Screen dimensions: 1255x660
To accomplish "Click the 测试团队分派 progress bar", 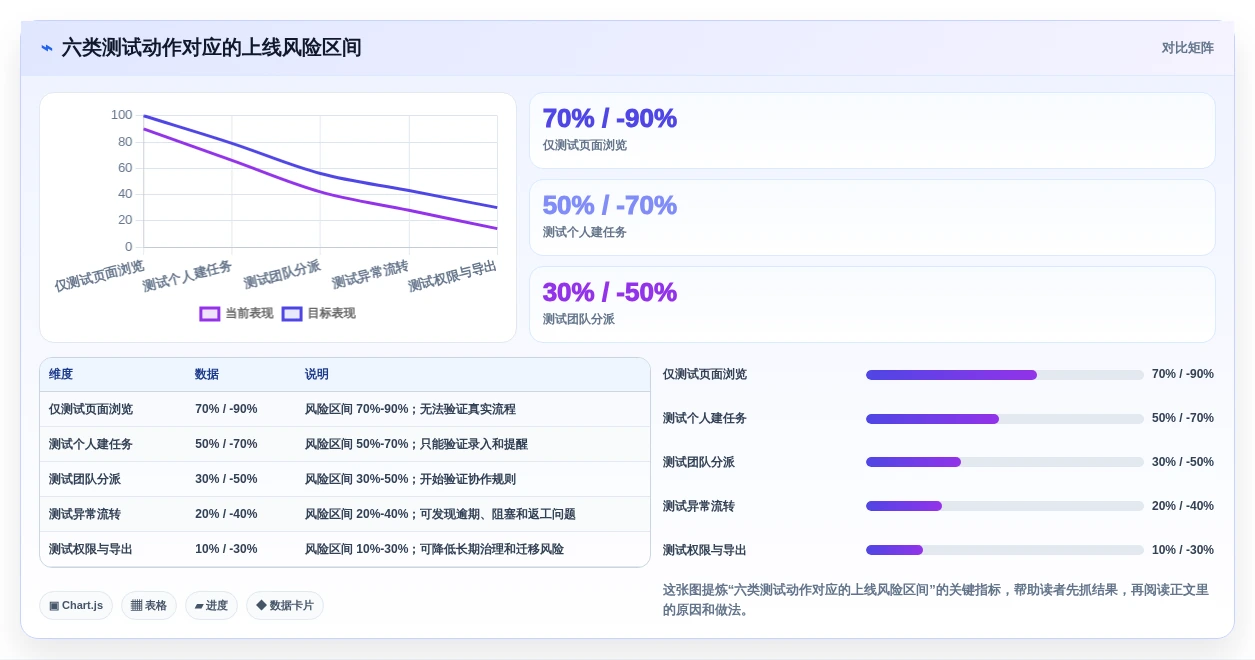I will click(x=1004, y=463).
